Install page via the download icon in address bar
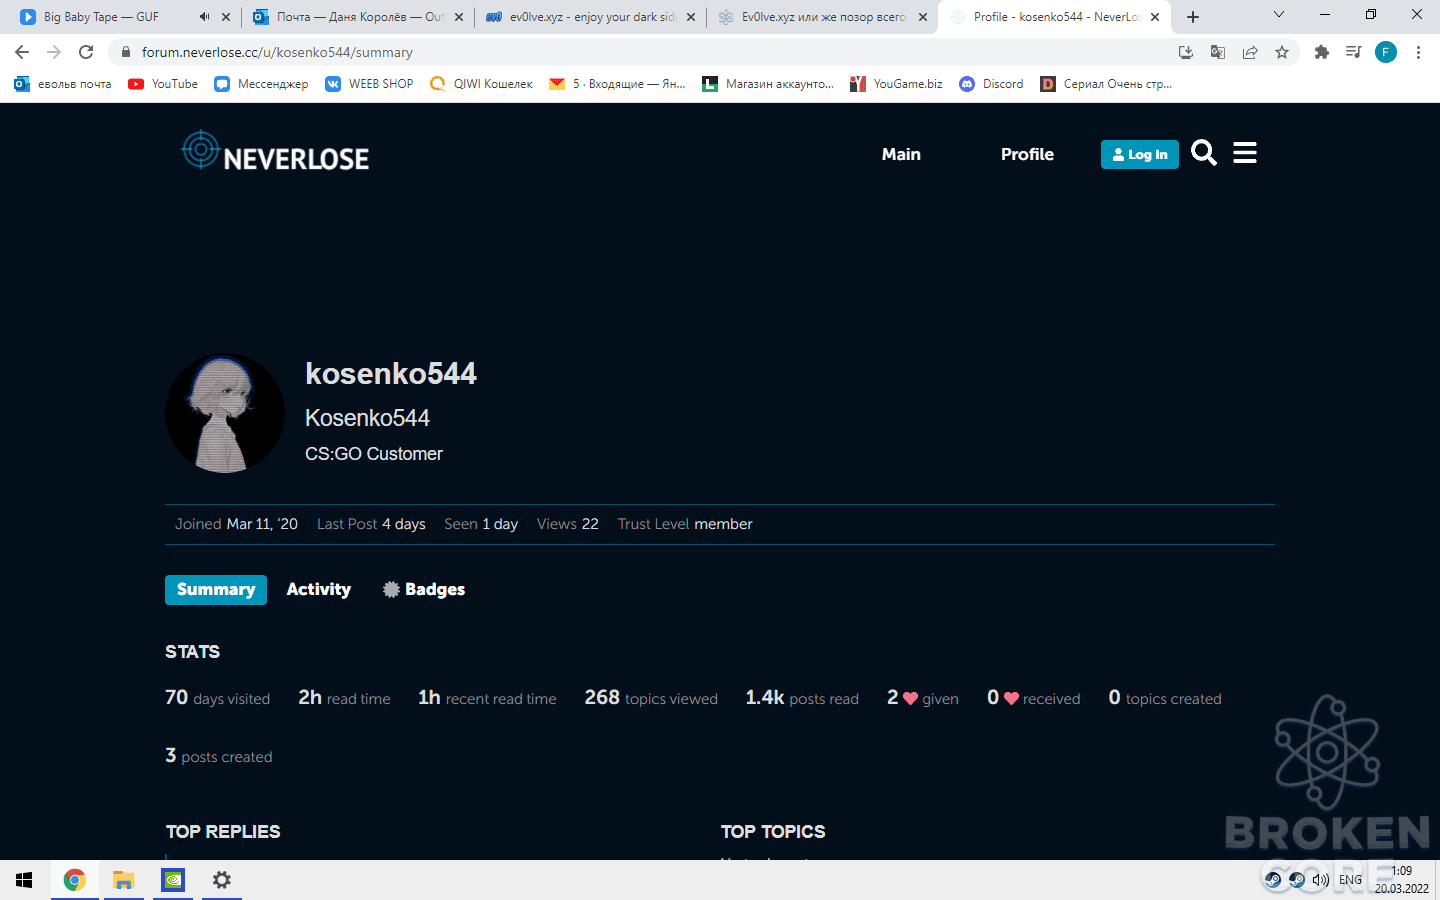Screen dimensions: 1440x900 coord(1186,52)
